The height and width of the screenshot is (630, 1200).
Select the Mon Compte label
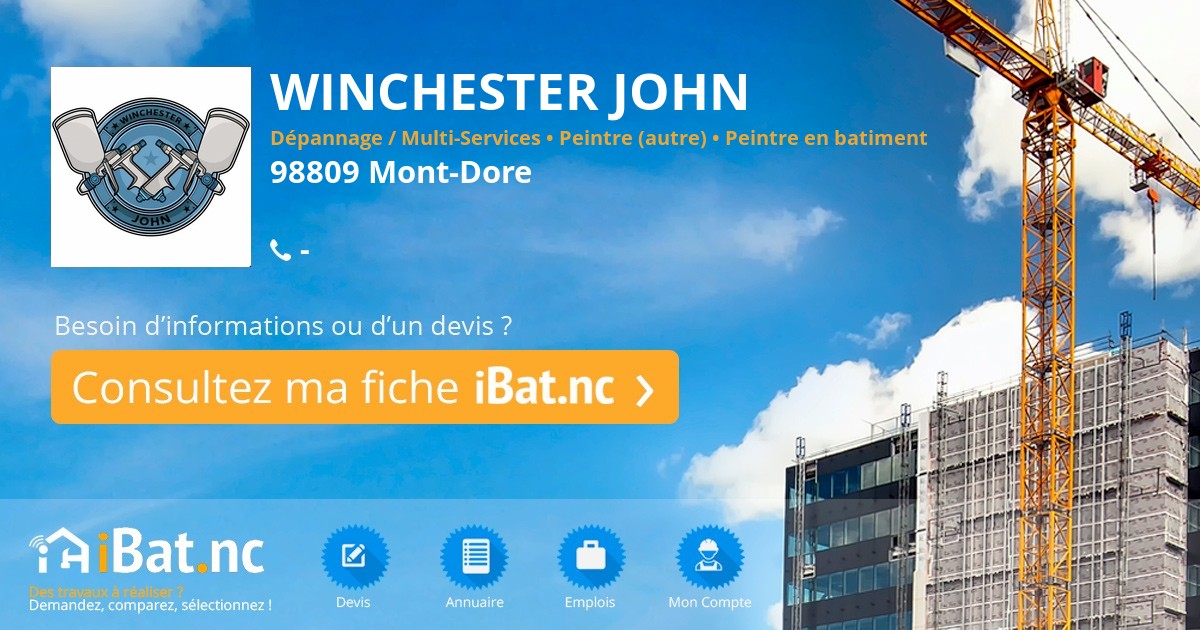tap(710, 602)
